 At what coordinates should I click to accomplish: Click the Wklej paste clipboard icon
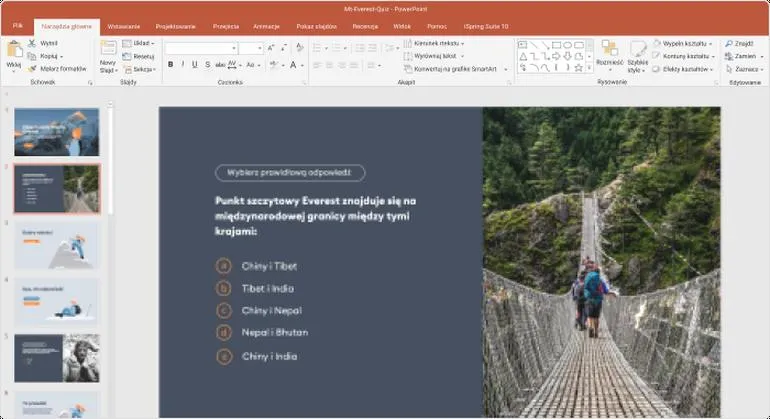coord(14,50)
